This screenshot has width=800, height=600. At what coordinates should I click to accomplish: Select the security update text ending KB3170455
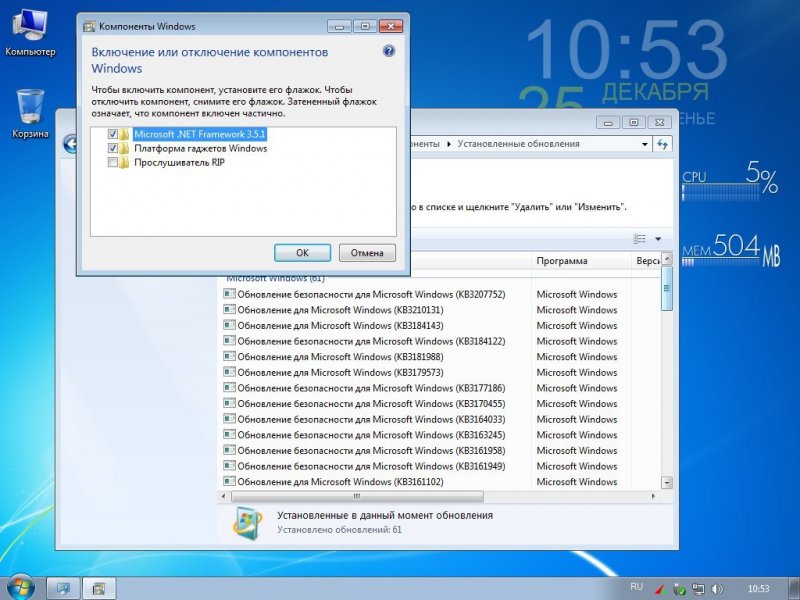pyautogui.click(x=371, y=404)
